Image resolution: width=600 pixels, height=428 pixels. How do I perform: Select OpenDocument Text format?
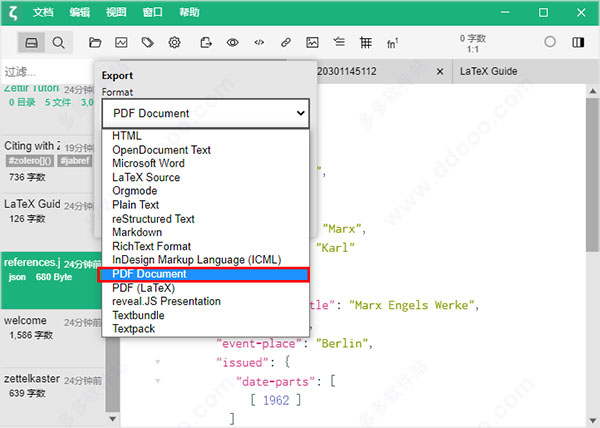205,150
